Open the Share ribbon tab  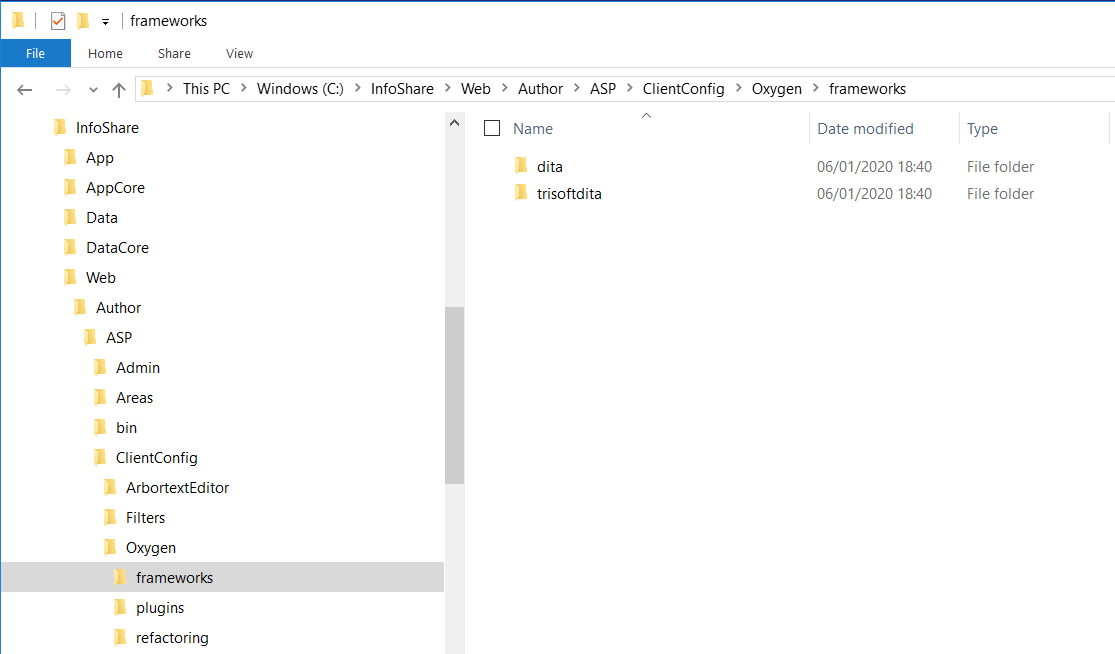tap(173, 53)
